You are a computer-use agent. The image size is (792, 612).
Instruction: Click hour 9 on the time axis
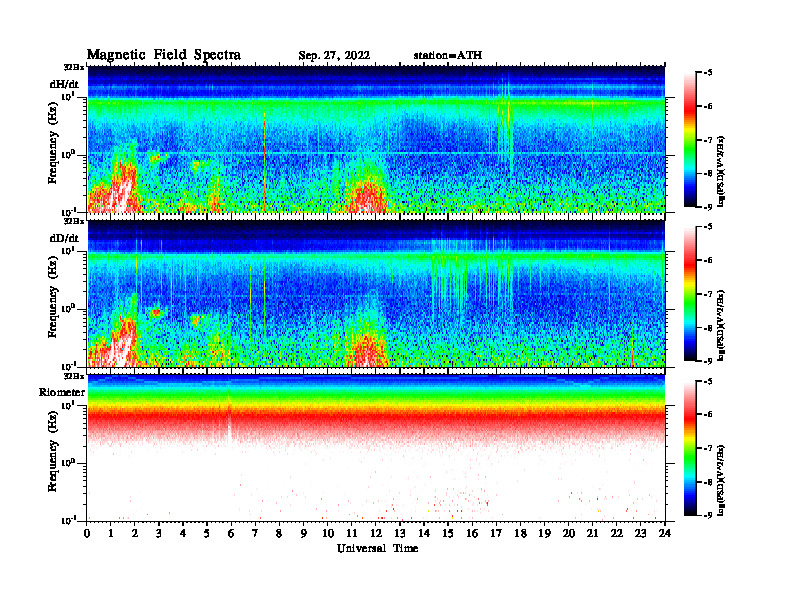pos(304,534)
